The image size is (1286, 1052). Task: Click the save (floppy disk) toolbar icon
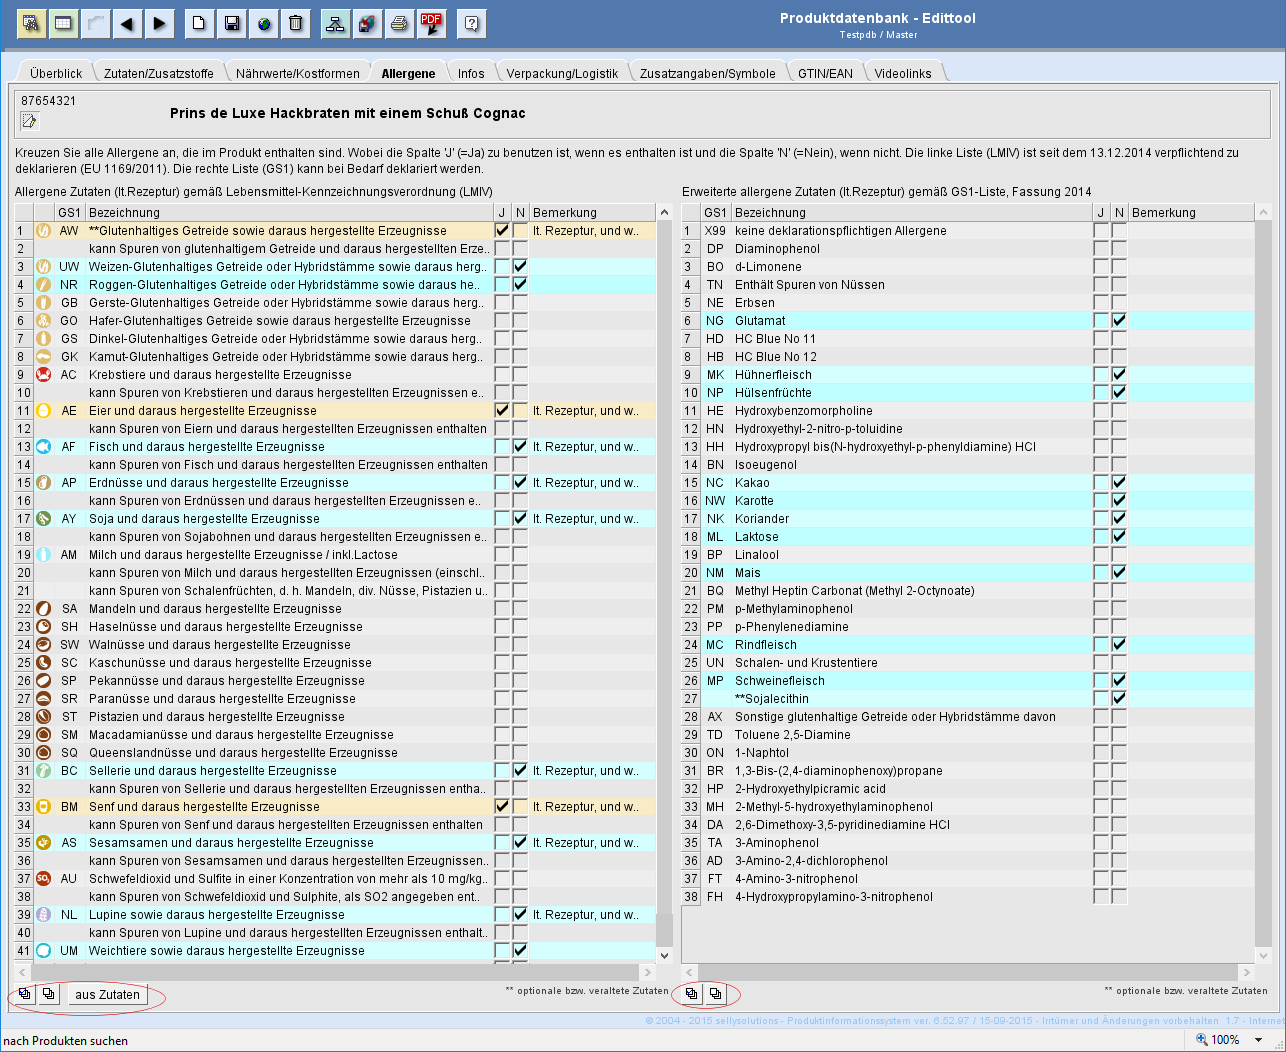[x=231, y=23]
